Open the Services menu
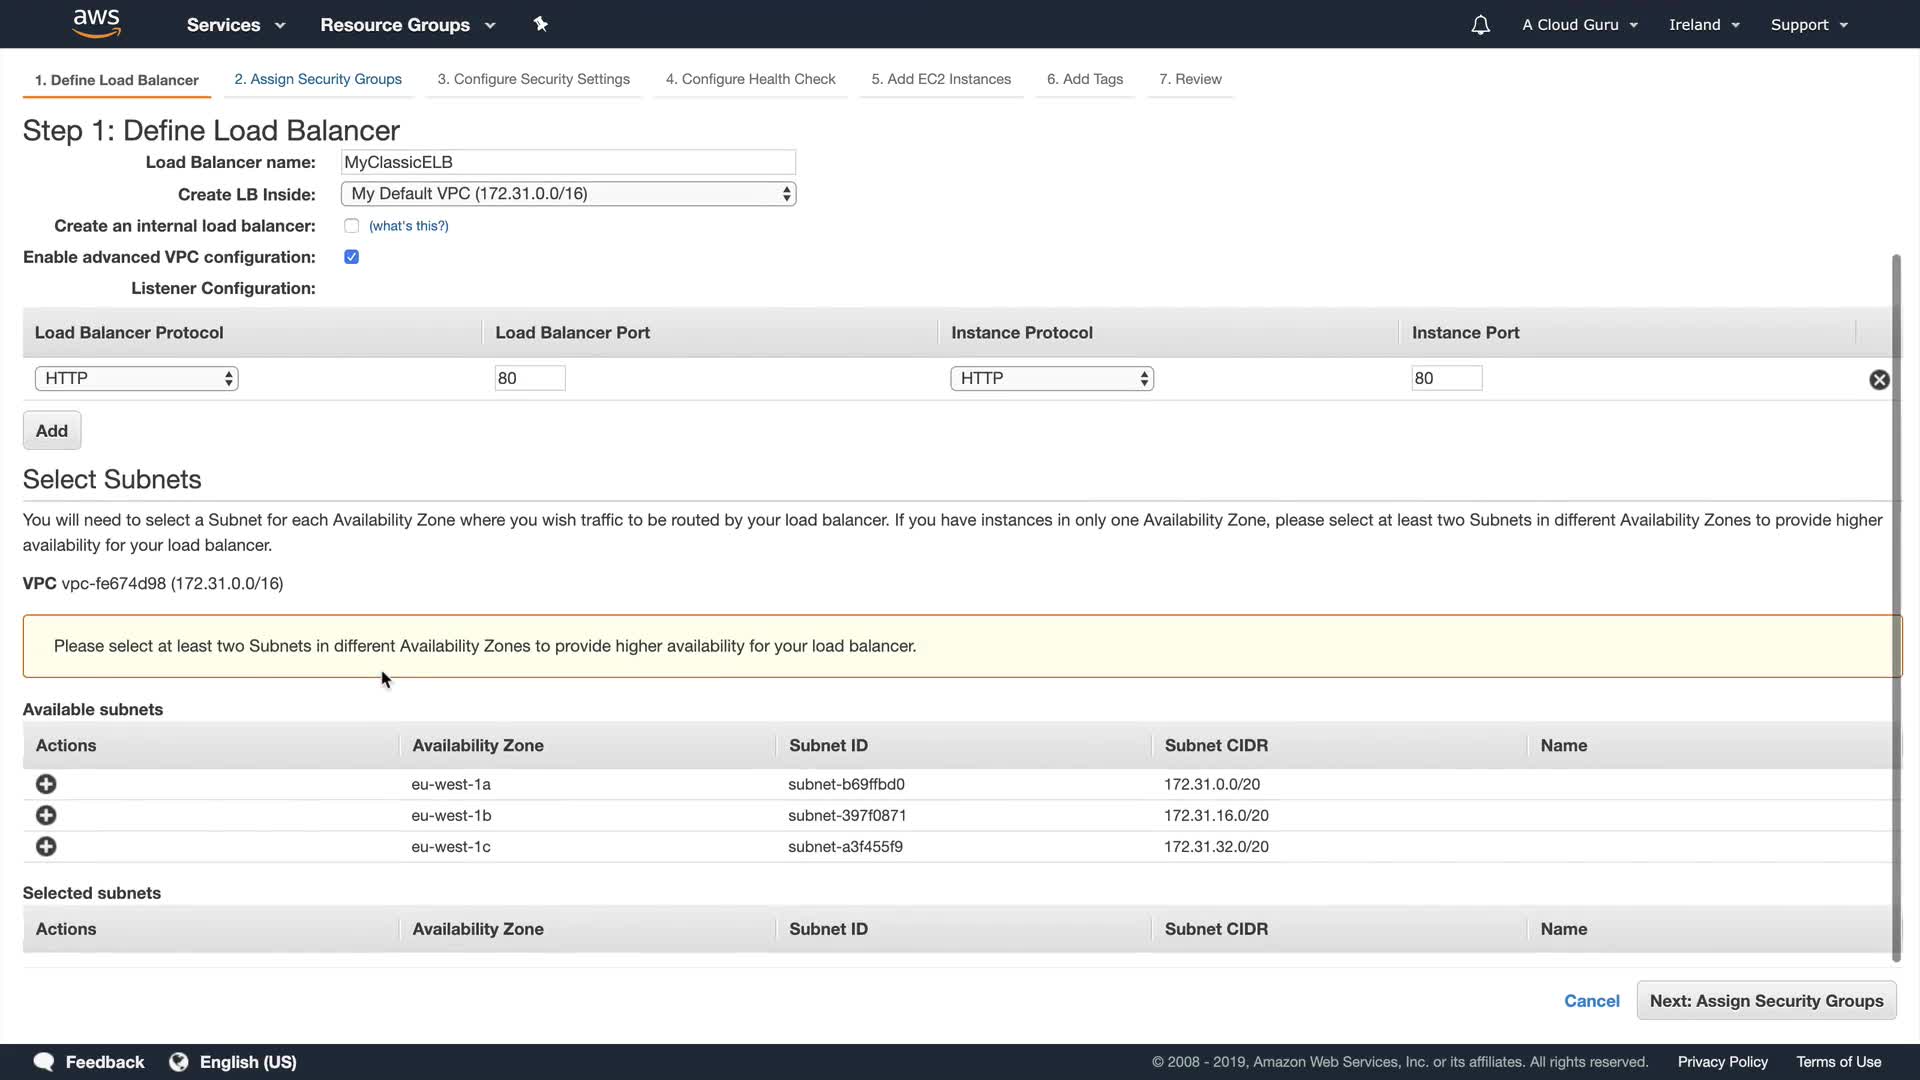The height and width of the screenshot is (1080, 1920). pos(235,25)
